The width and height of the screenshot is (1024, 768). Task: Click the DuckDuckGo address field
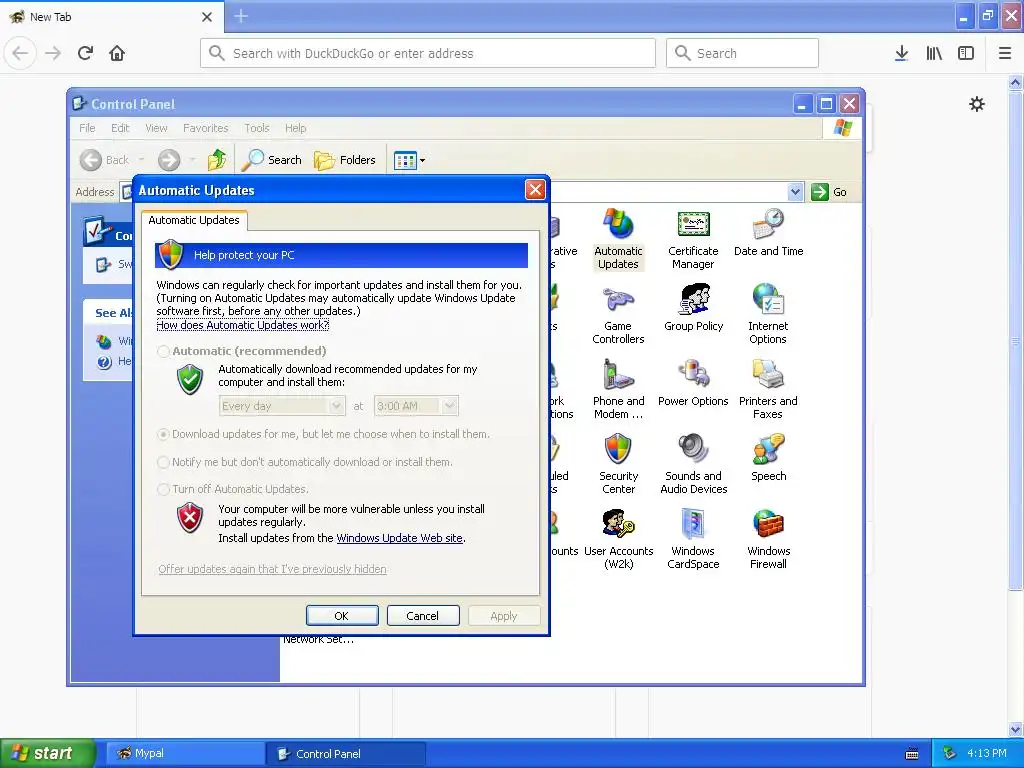[428, 53]
